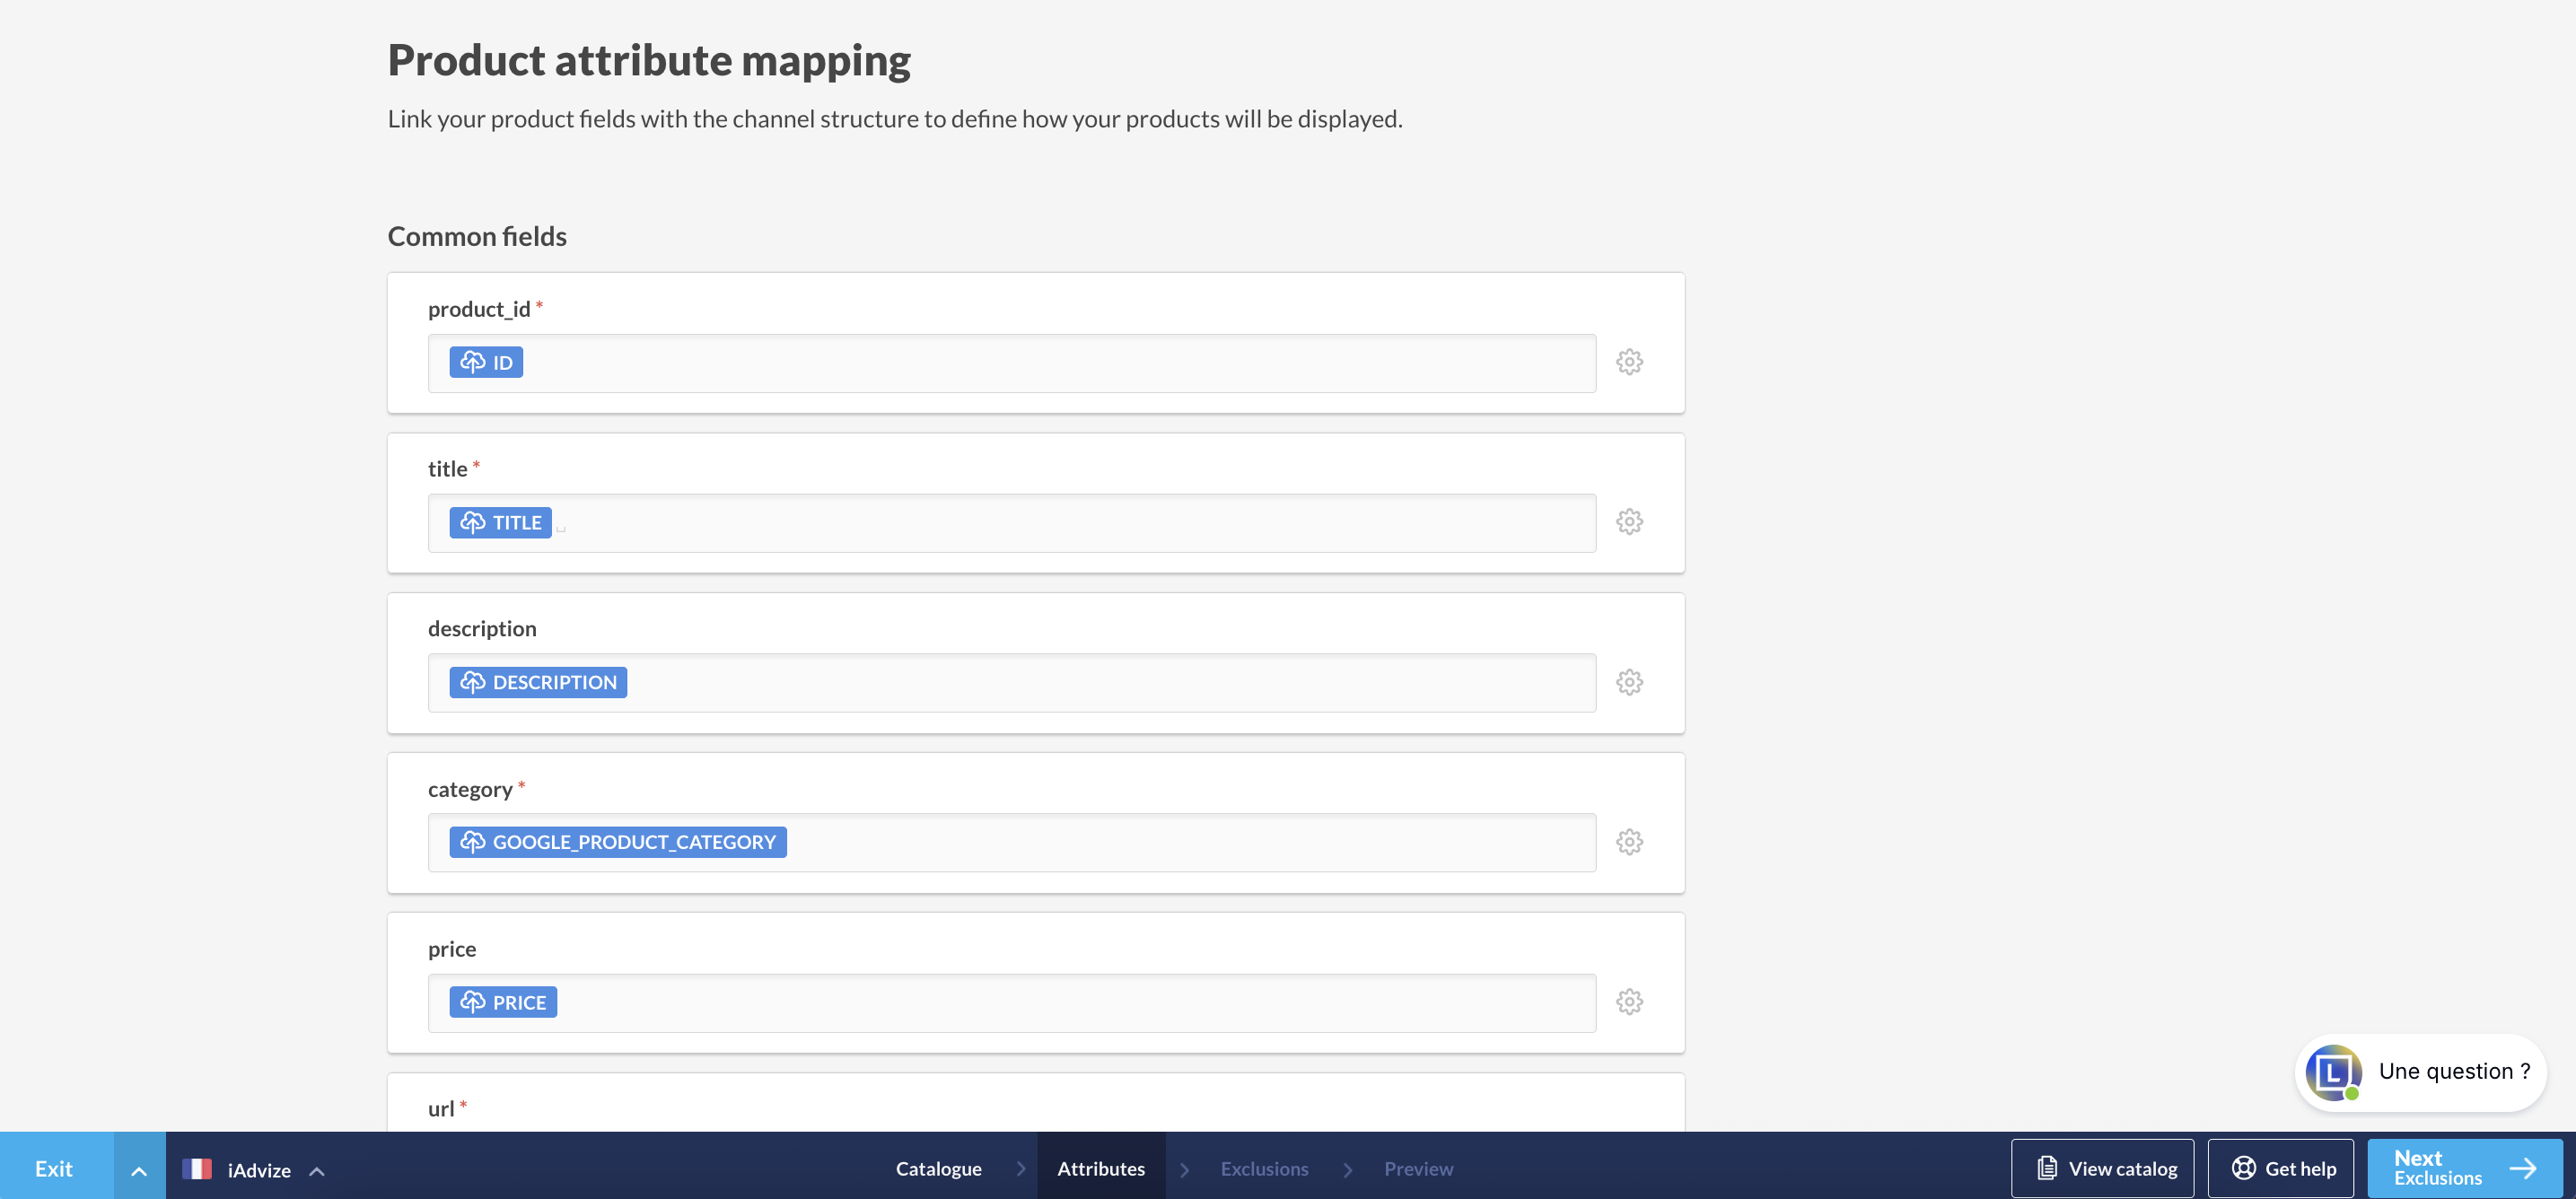
Task: Click Next Exclusions button
Action: [x=2465, y=1168]
